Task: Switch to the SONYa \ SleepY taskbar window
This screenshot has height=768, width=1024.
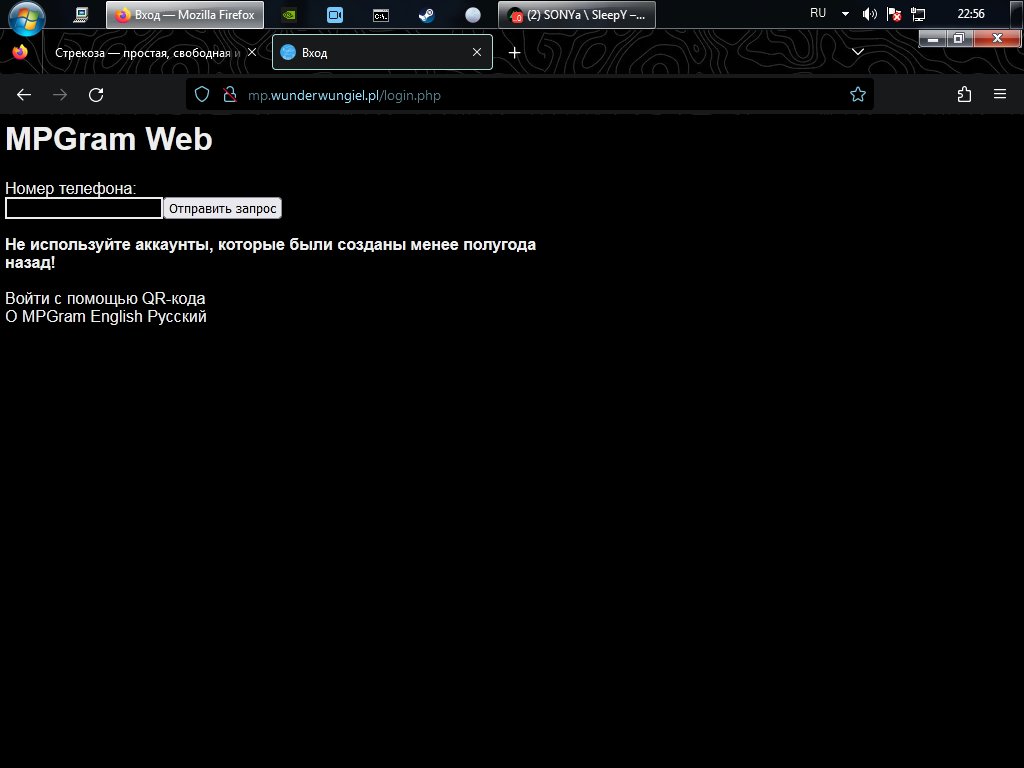Action: pos(577,15)
